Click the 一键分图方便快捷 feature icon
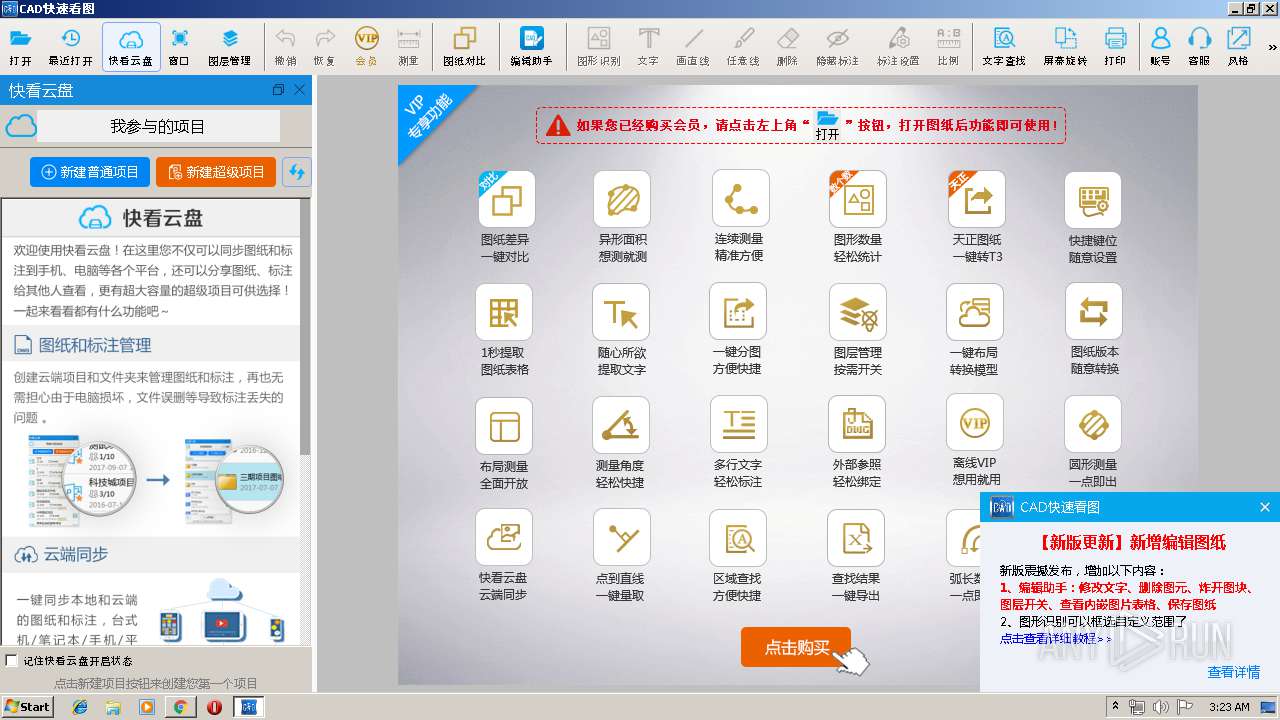1280x720 pixels. point(738,311)
